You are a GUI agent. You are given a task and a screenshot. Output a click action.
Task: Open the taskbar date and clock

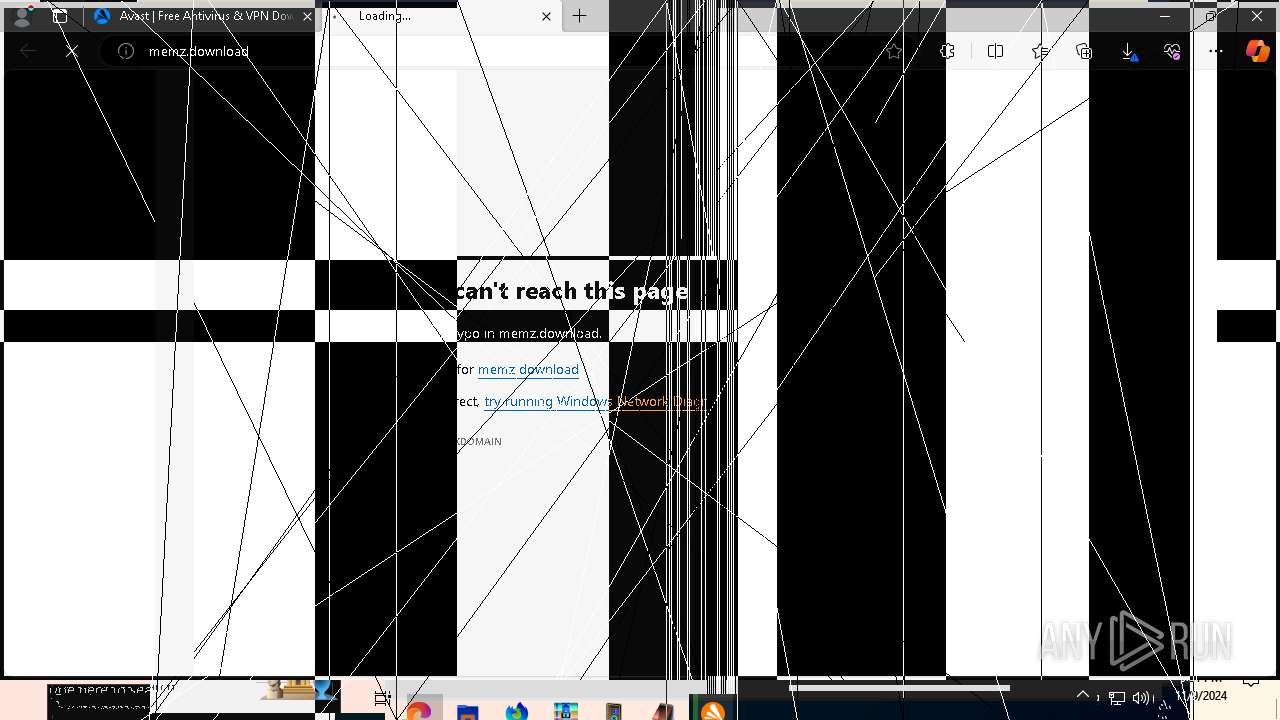pos(1201,690)
